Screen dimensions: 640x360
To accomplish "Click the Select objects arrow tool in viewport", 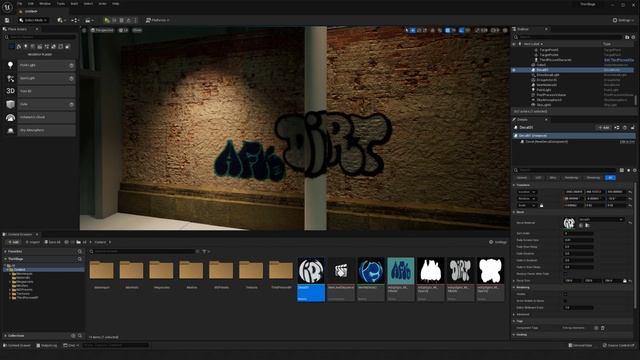I will click(x=407, y=30).
